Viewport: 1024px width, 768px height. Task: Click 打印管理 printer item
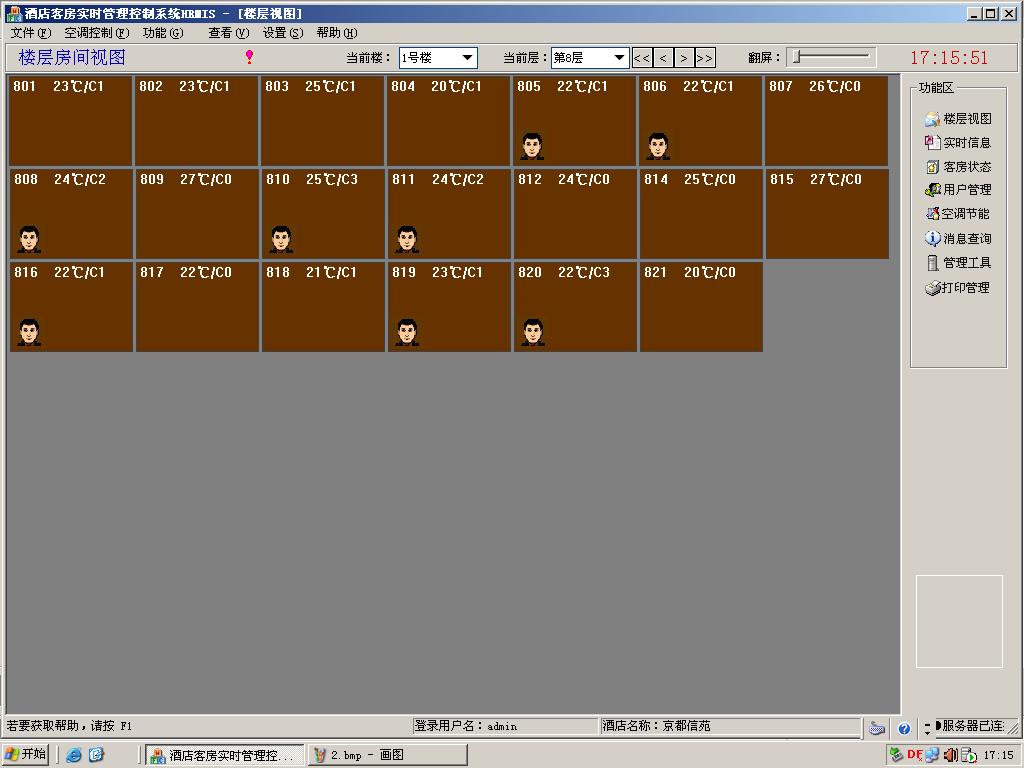coord(958,288)
